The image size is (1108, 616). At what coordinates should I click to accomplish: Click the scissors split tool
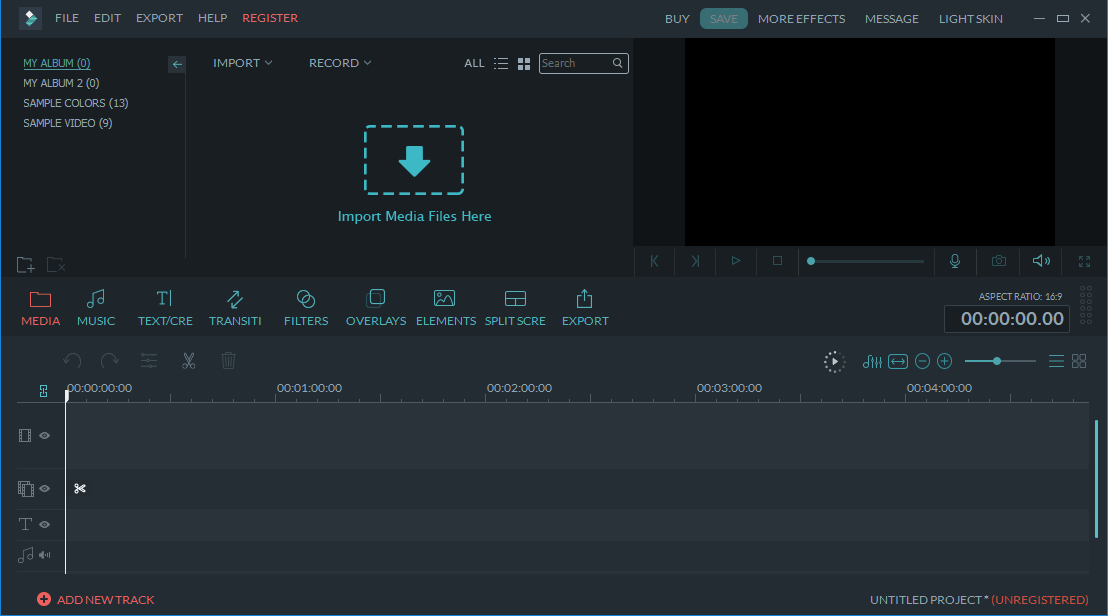pos(188,361)
